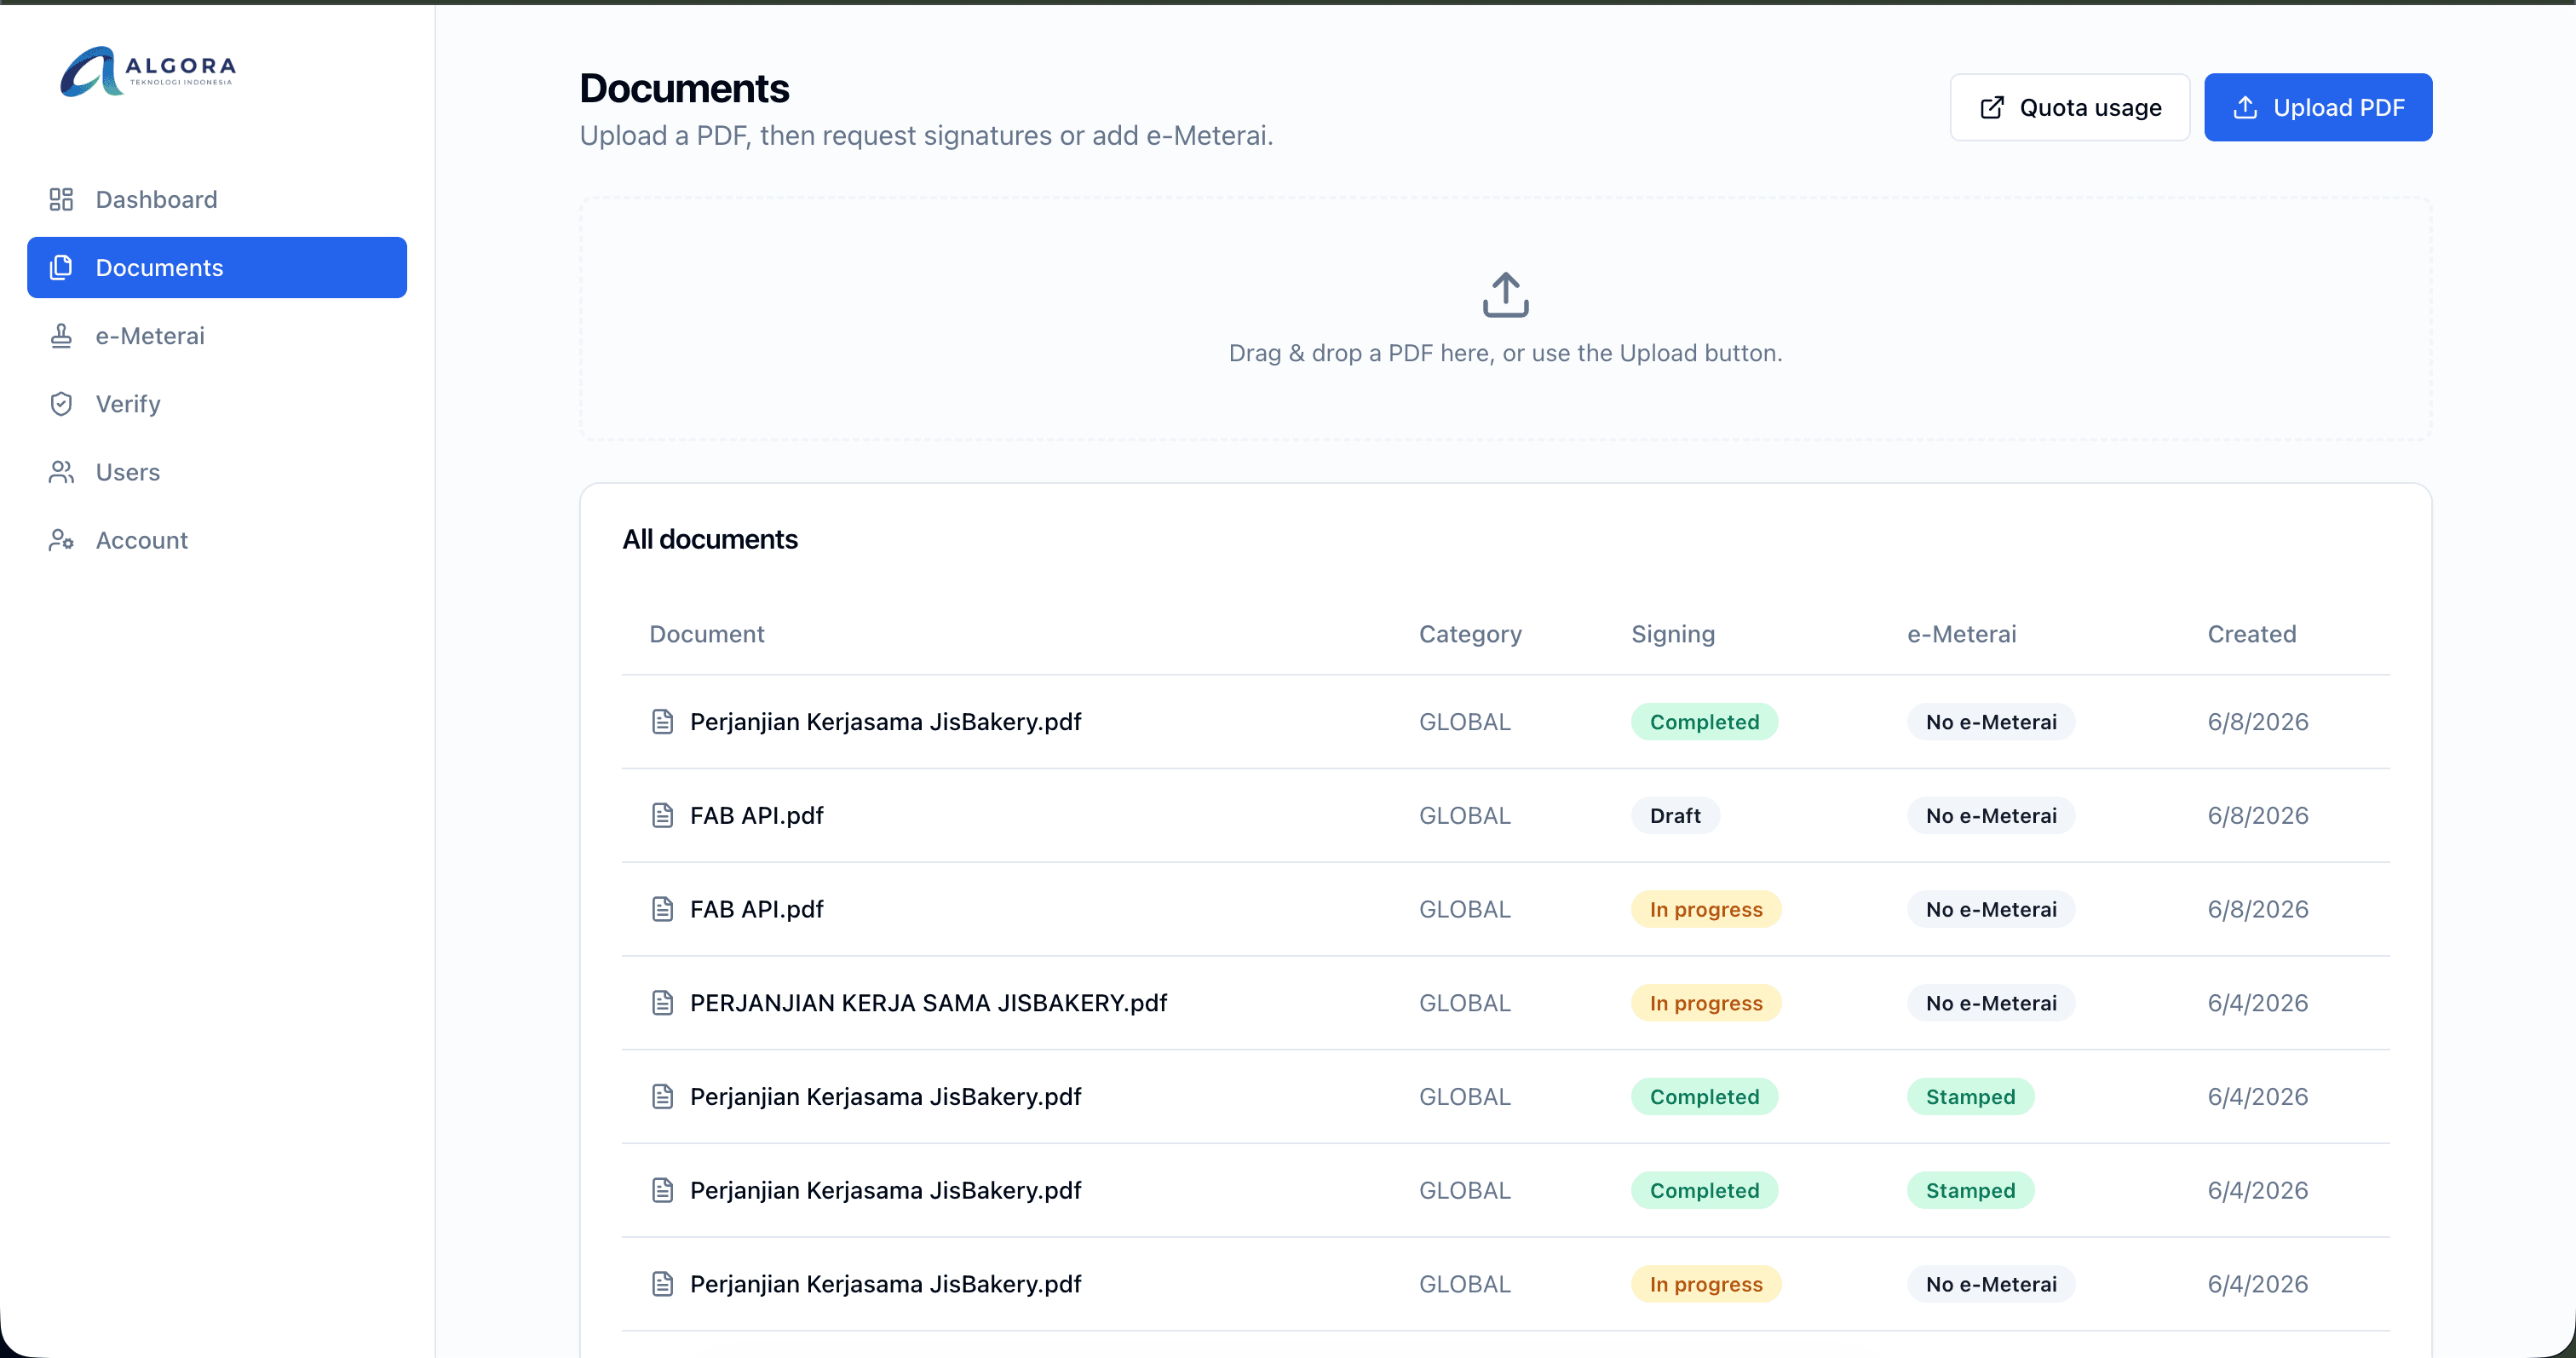Click the Category column header
Viewport: 2576px width, 1358px height.
tap(1470, 633)
